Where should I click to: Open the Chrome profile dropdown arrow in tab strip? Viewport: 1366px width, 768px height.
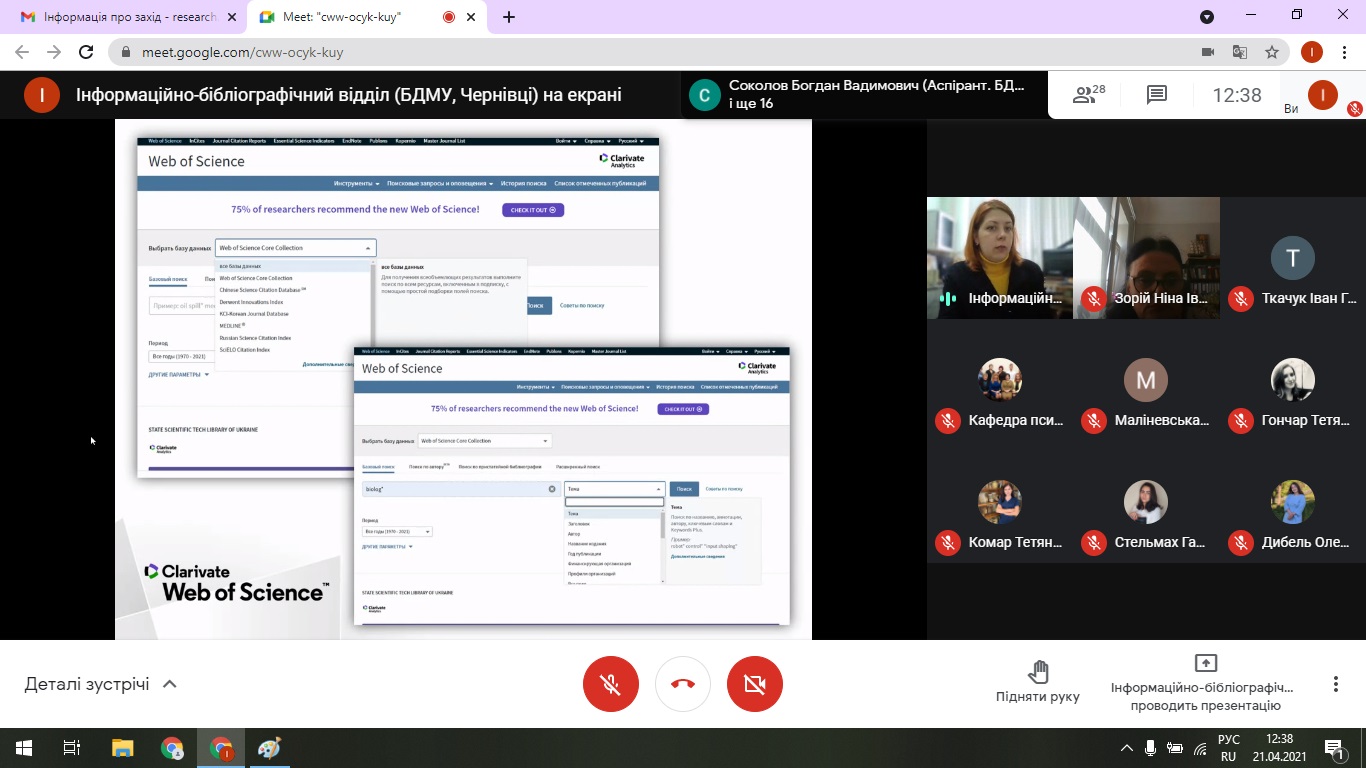click(1207, 17)
